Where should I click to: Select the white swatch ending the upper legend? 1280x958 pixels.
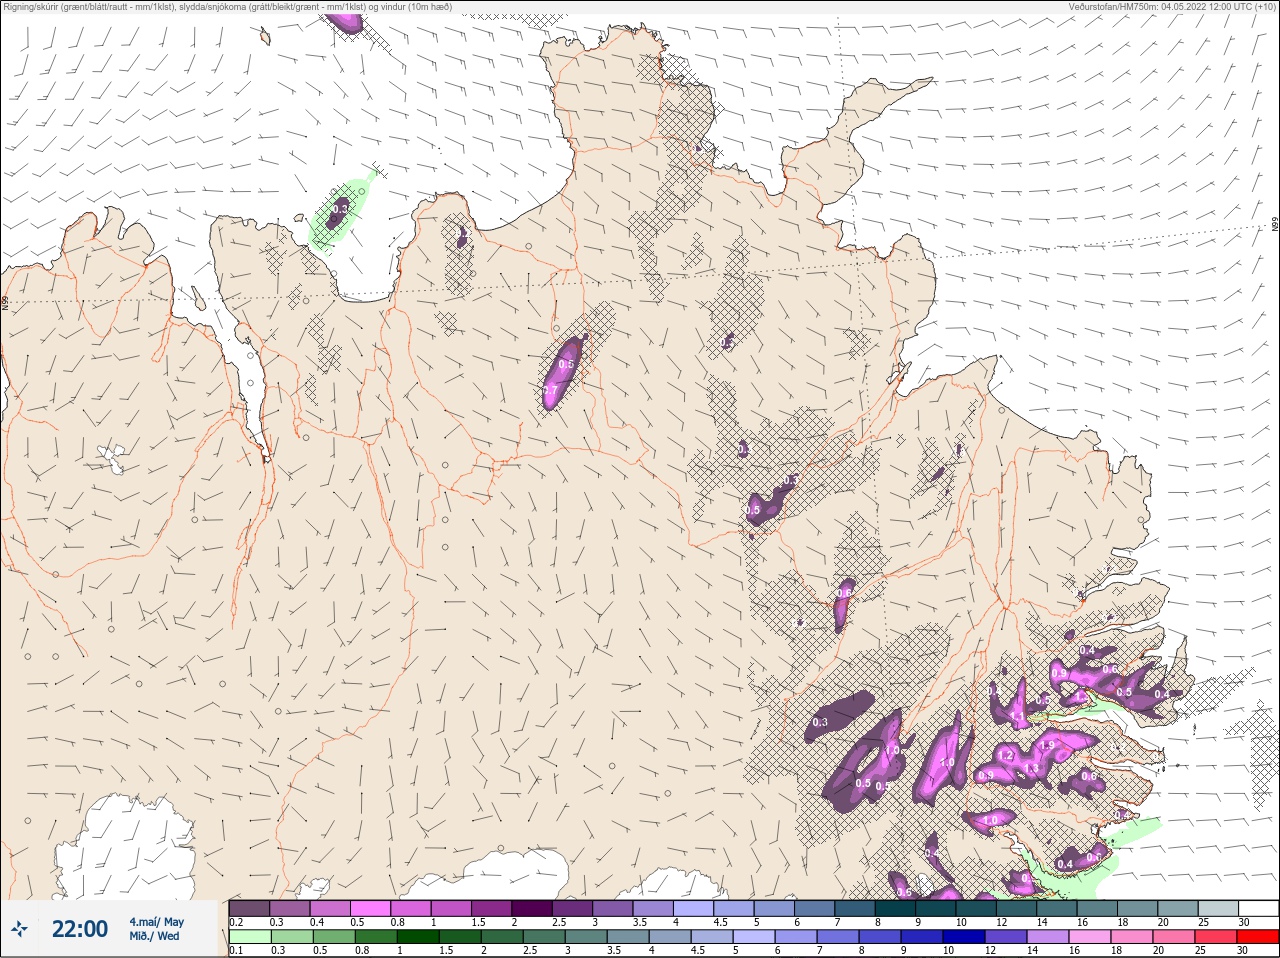point(1258,908)
